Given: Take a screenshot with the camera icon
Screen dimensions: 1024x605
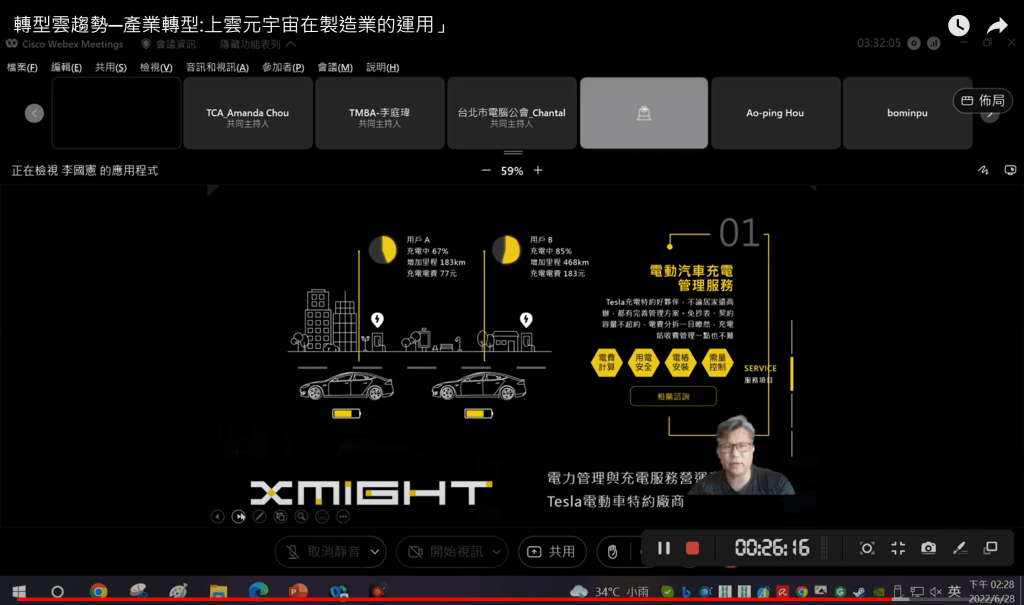Looking at the screenshot, I should pos(929,548).
